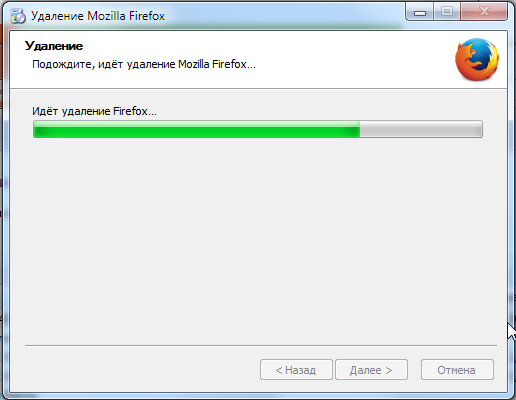The image size is (516, 400).
Task: Click the bold Удаление heading
Action: [54, 46]
